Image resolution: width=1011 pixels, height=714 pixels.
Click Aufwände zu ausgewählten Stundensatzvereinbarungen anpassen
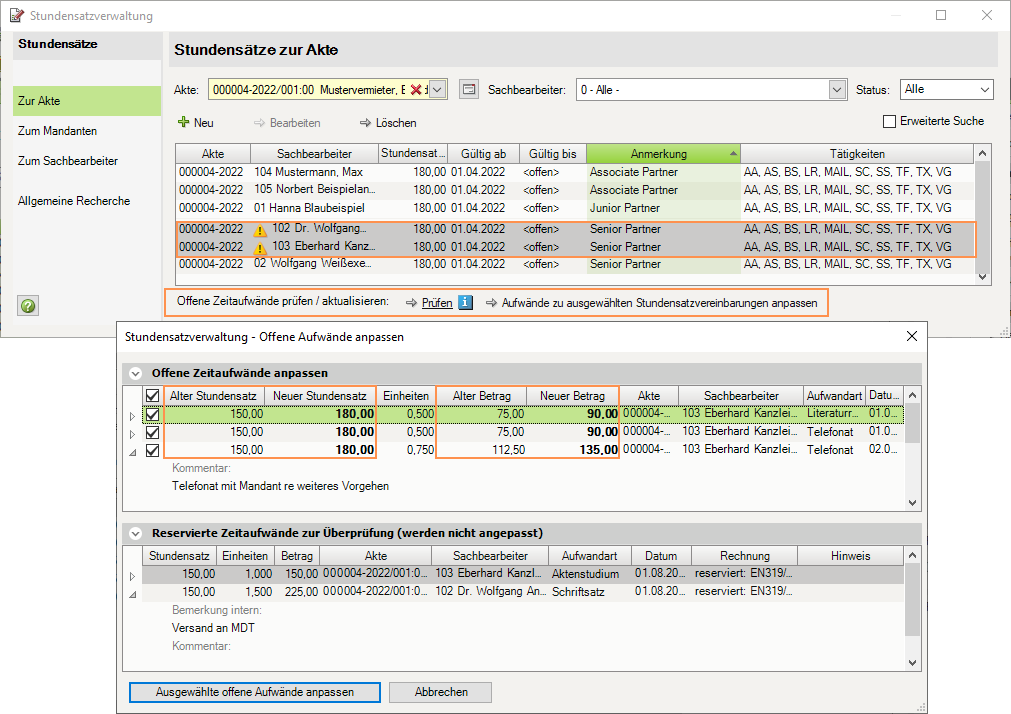point(652,302)
